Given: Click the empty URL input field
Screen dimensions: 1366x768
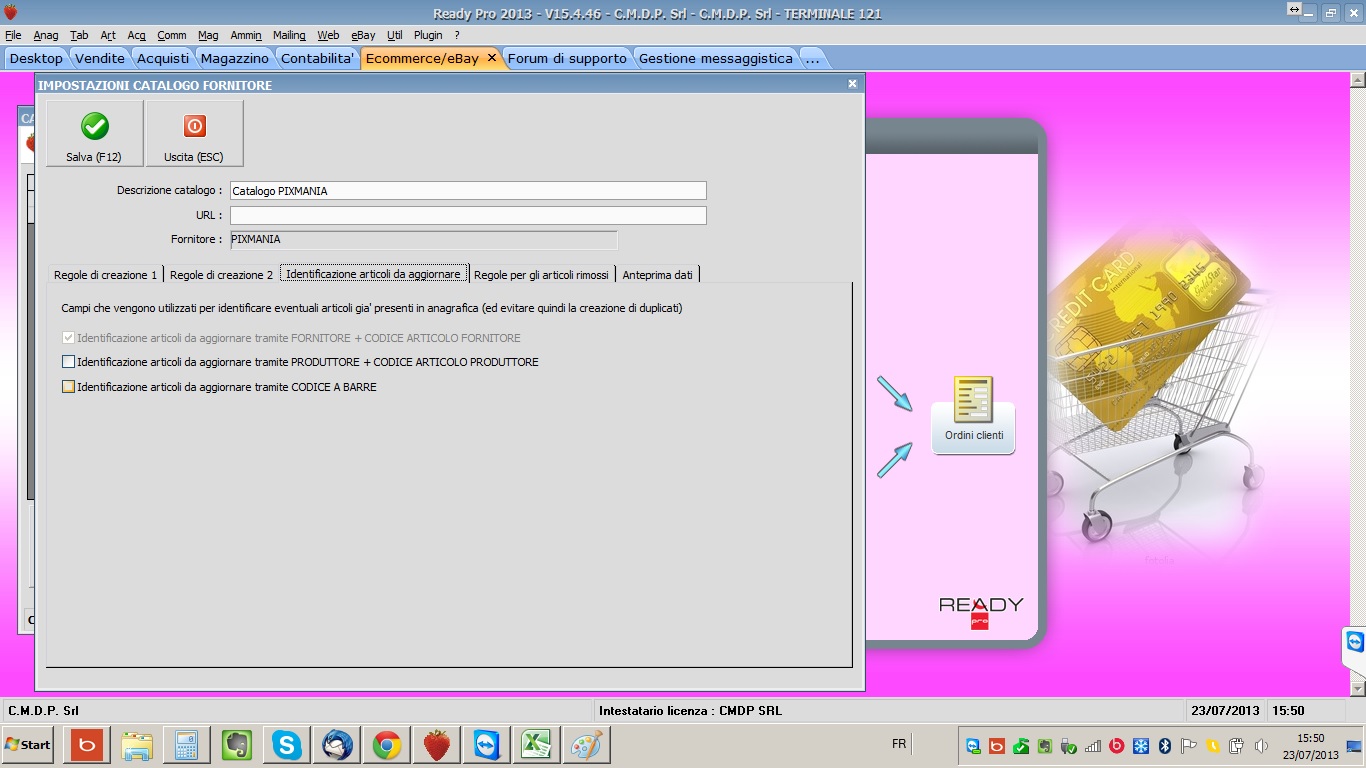Looking at the screenshot, I should click(x=468, y=216).
